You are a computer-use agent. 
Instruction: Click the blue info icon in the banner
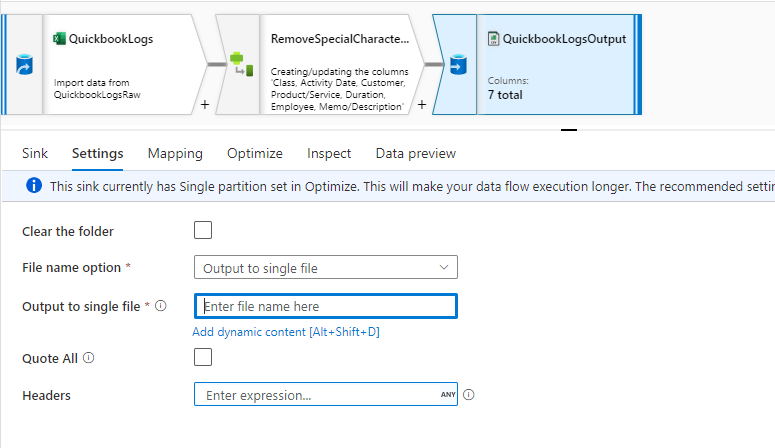click(x=34, y=186)
